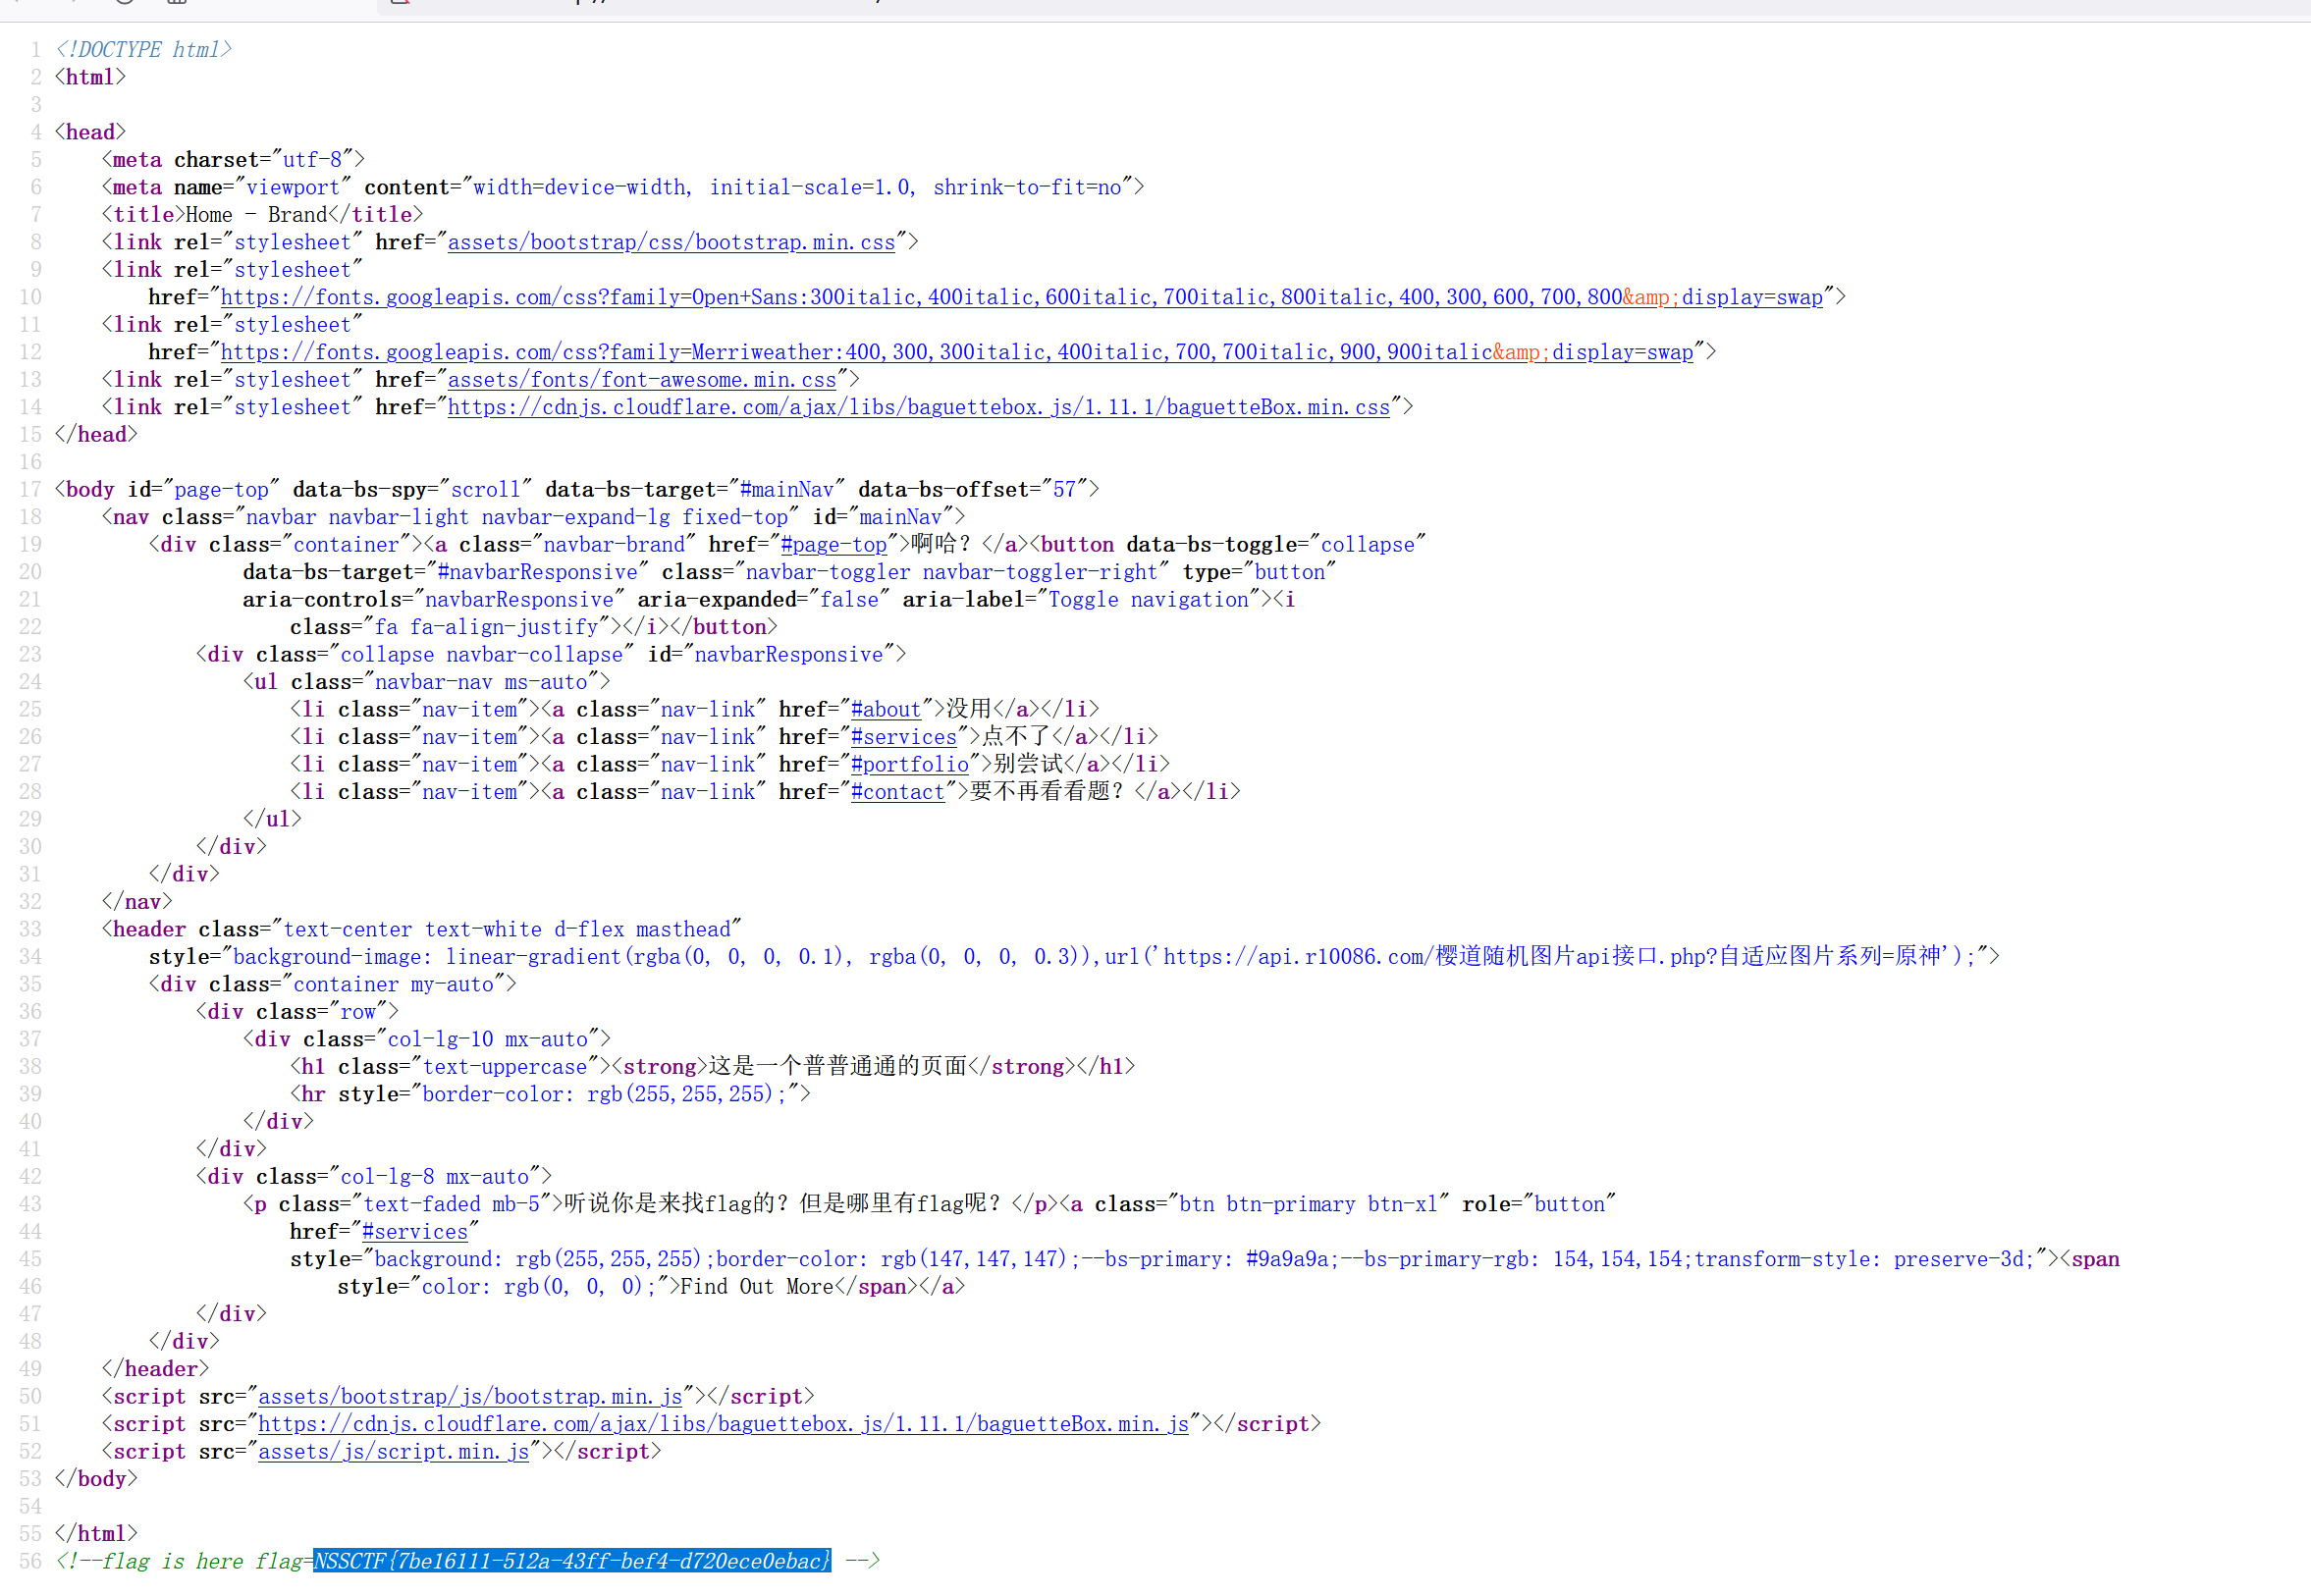Click the '要不再看看题？' nav link text
Image resolution: width=2311 pixels, height=1596 pixels.
pos(1046,792)
